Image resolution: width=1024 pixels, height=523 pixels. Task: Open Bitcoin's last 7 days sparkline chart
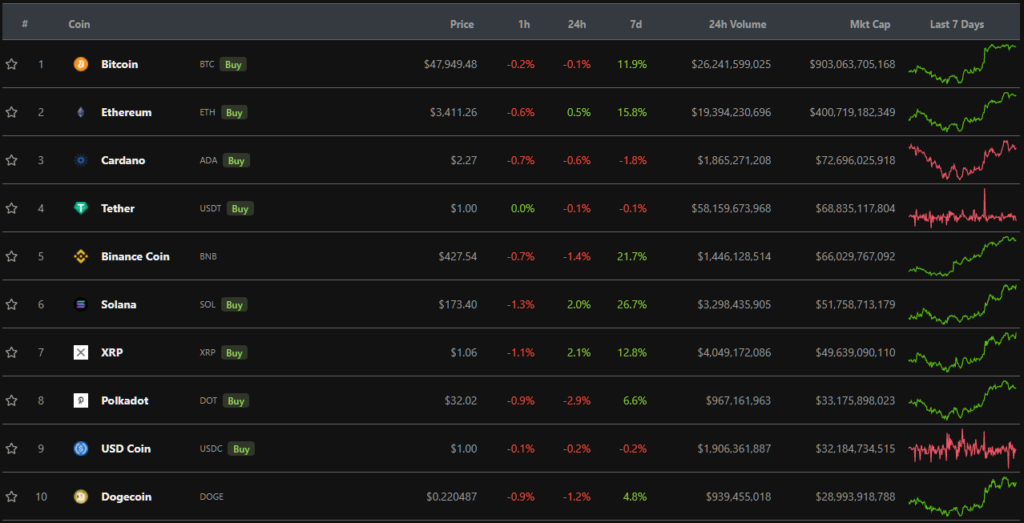[962, 64]
